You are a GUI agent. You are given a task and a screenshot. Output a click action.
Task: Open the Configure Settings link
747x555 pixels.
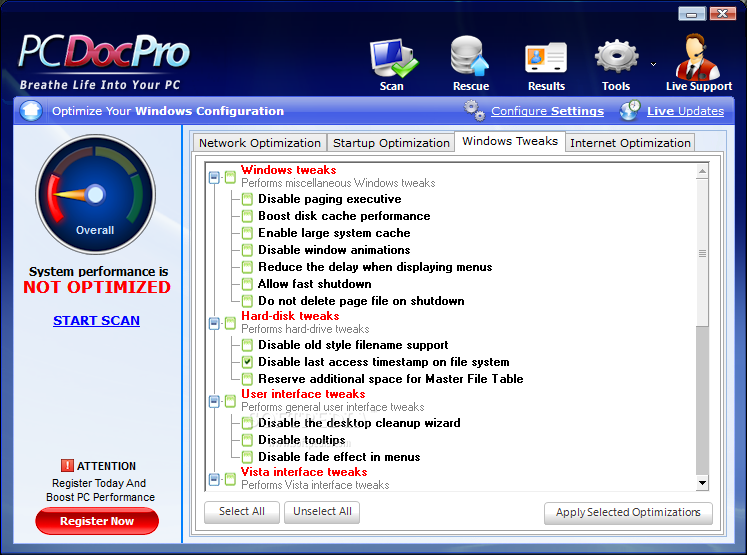[547, 111]
